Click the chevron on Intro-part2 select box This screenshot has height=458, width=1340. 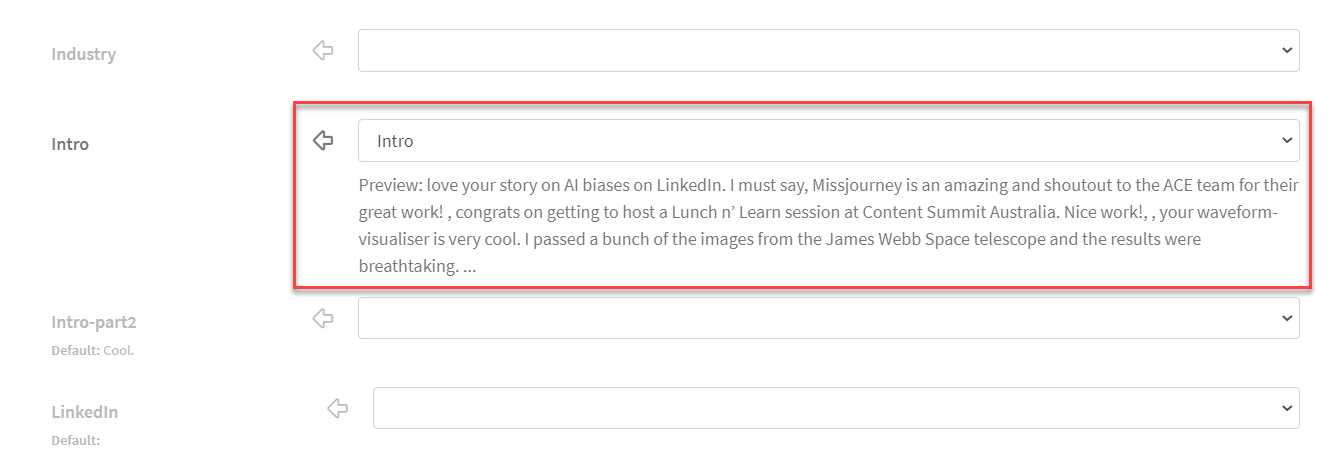pos(1286,318)
